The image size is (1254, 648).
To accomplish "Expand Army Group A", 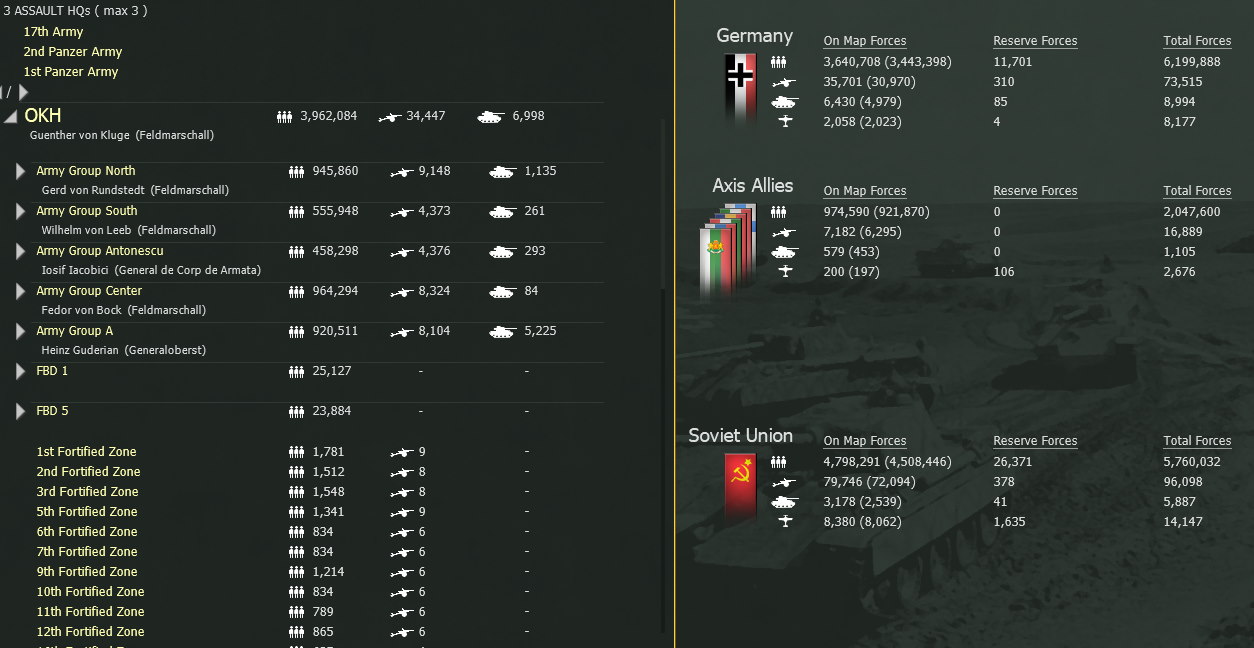I will (20, 331).
